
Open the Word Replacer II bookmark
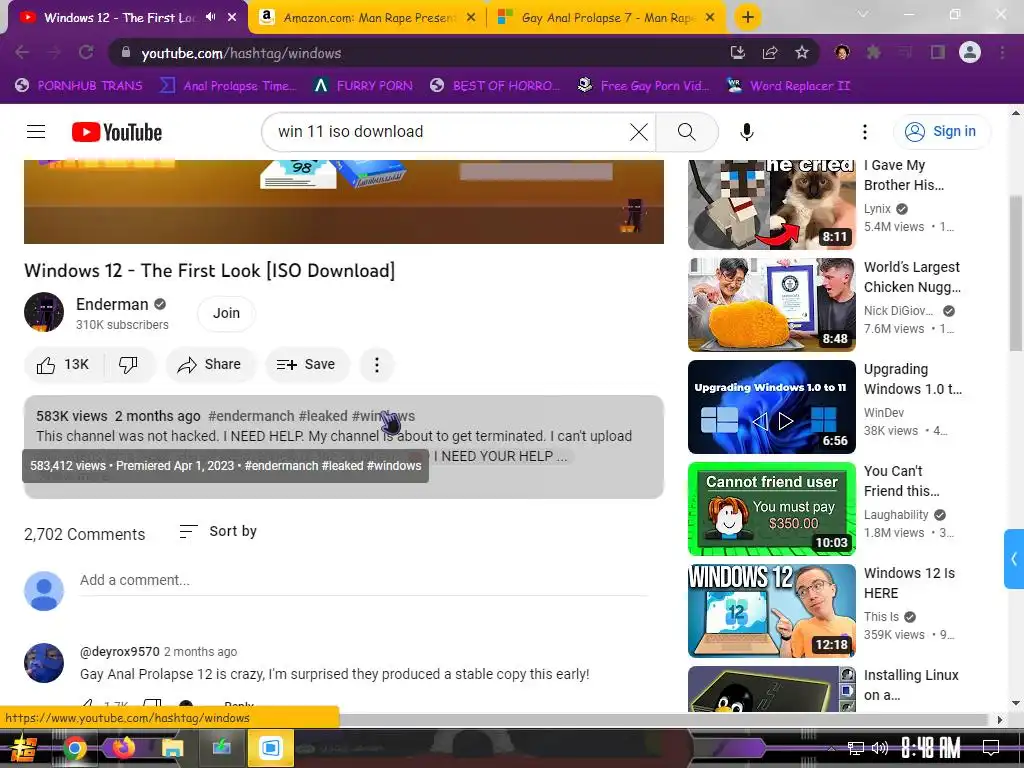[789, 86]
